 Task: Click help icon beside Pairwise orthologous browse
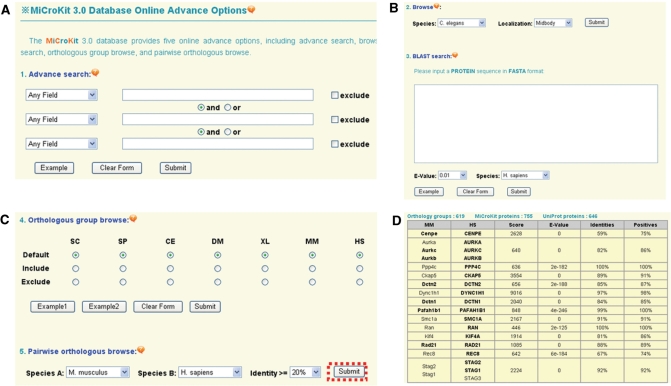coord(141,350)
